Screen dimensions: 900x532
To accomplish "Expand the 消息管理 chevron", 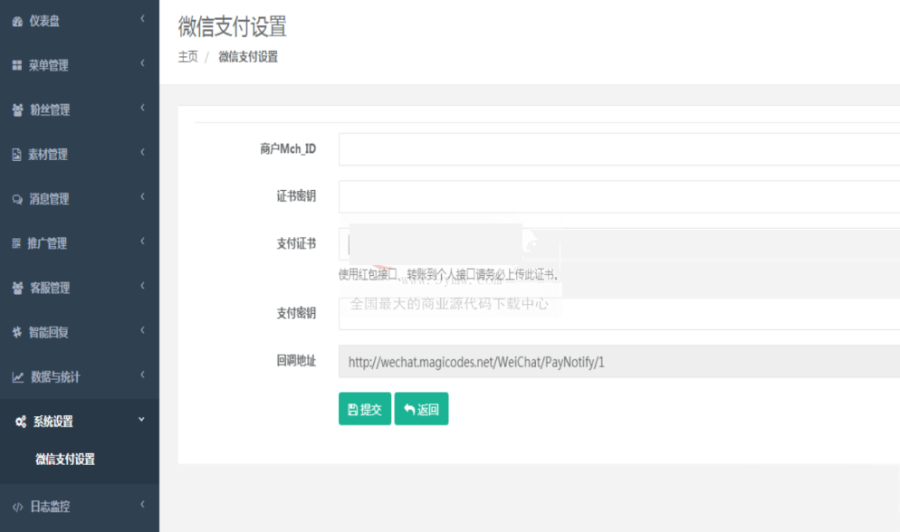I will [x=142, y=197].
